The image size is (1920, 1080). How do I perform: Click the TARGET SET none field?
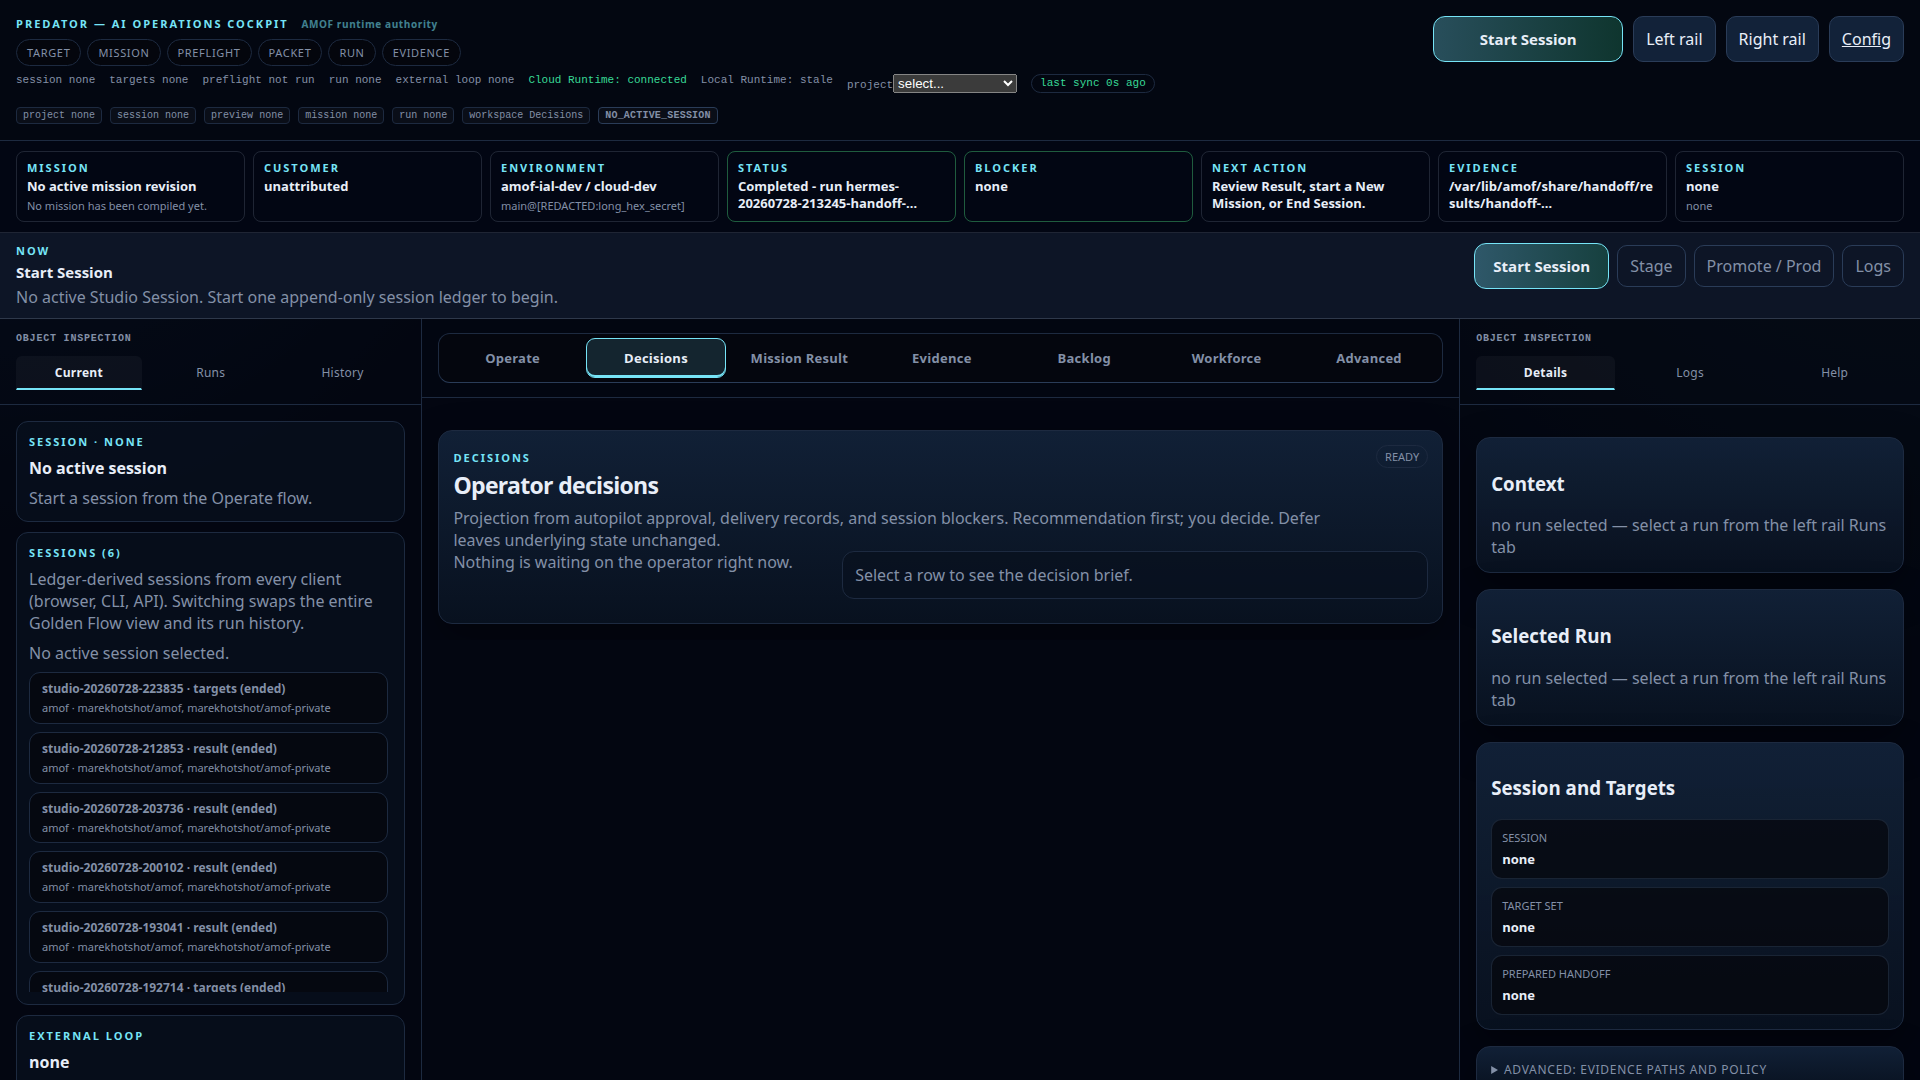click(1689, 917)
